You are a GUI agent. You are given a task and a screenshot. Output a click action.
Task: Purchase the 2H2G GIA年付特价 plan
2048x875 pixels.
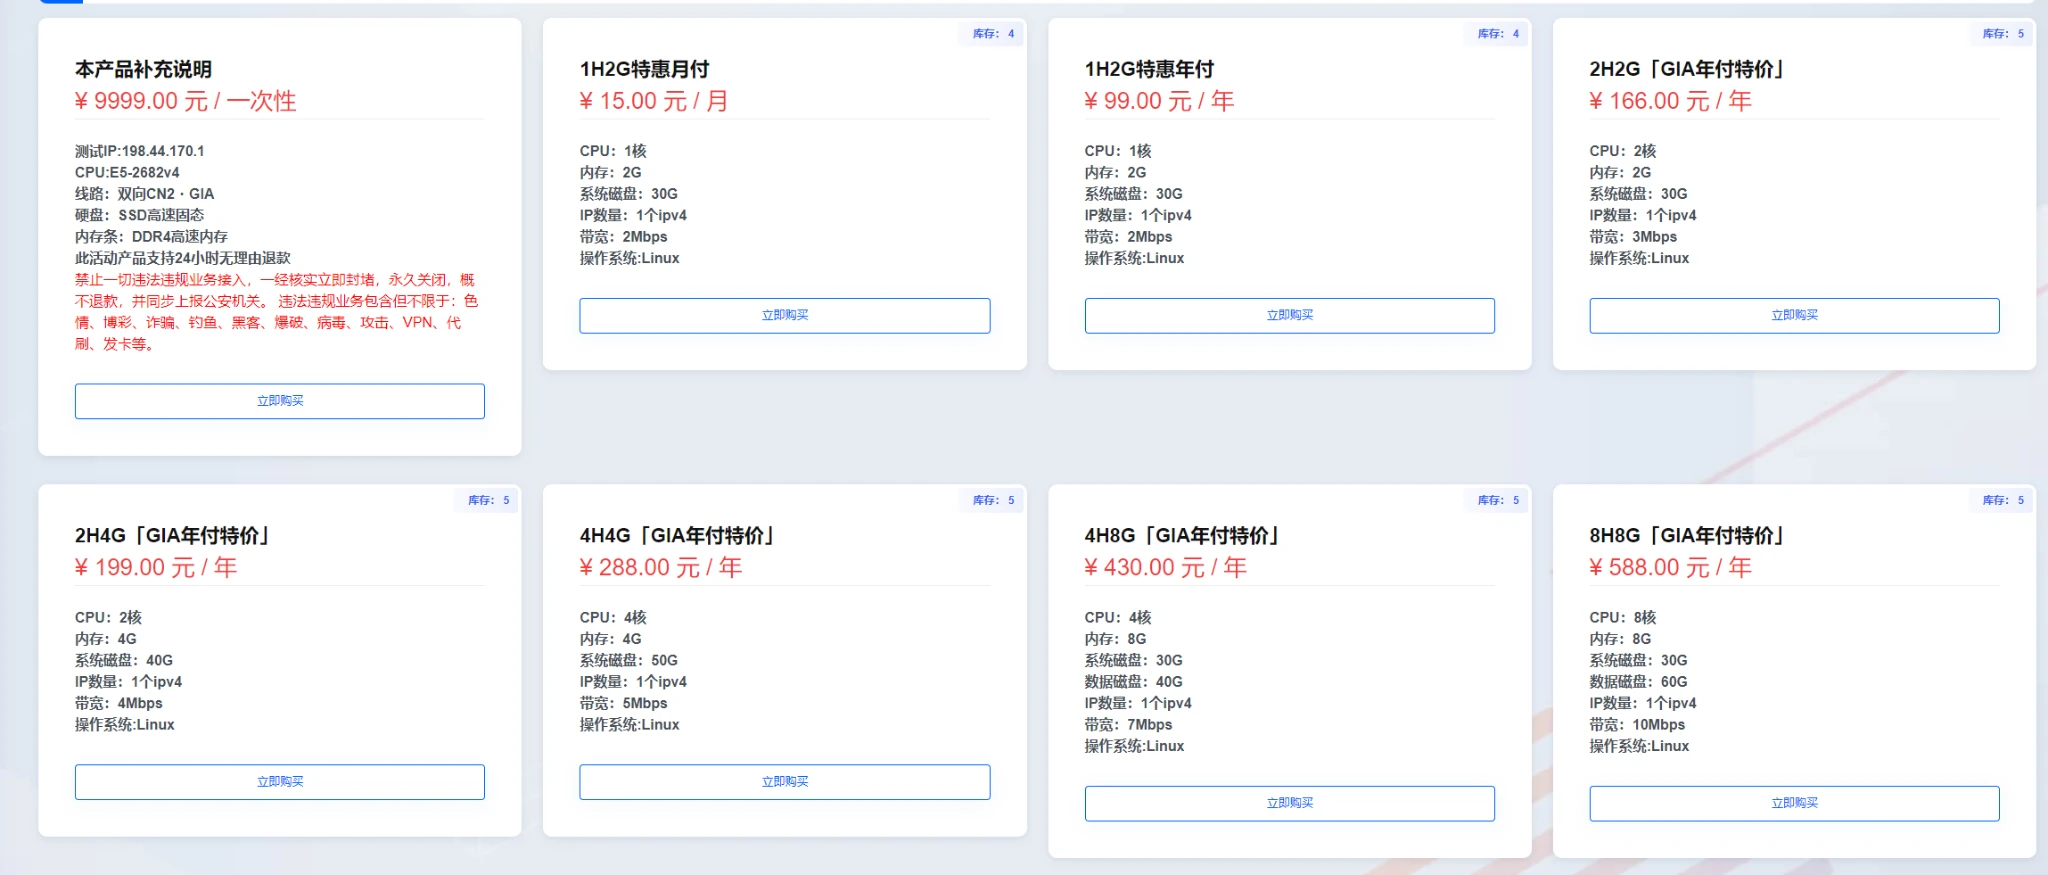point(1794,315)
